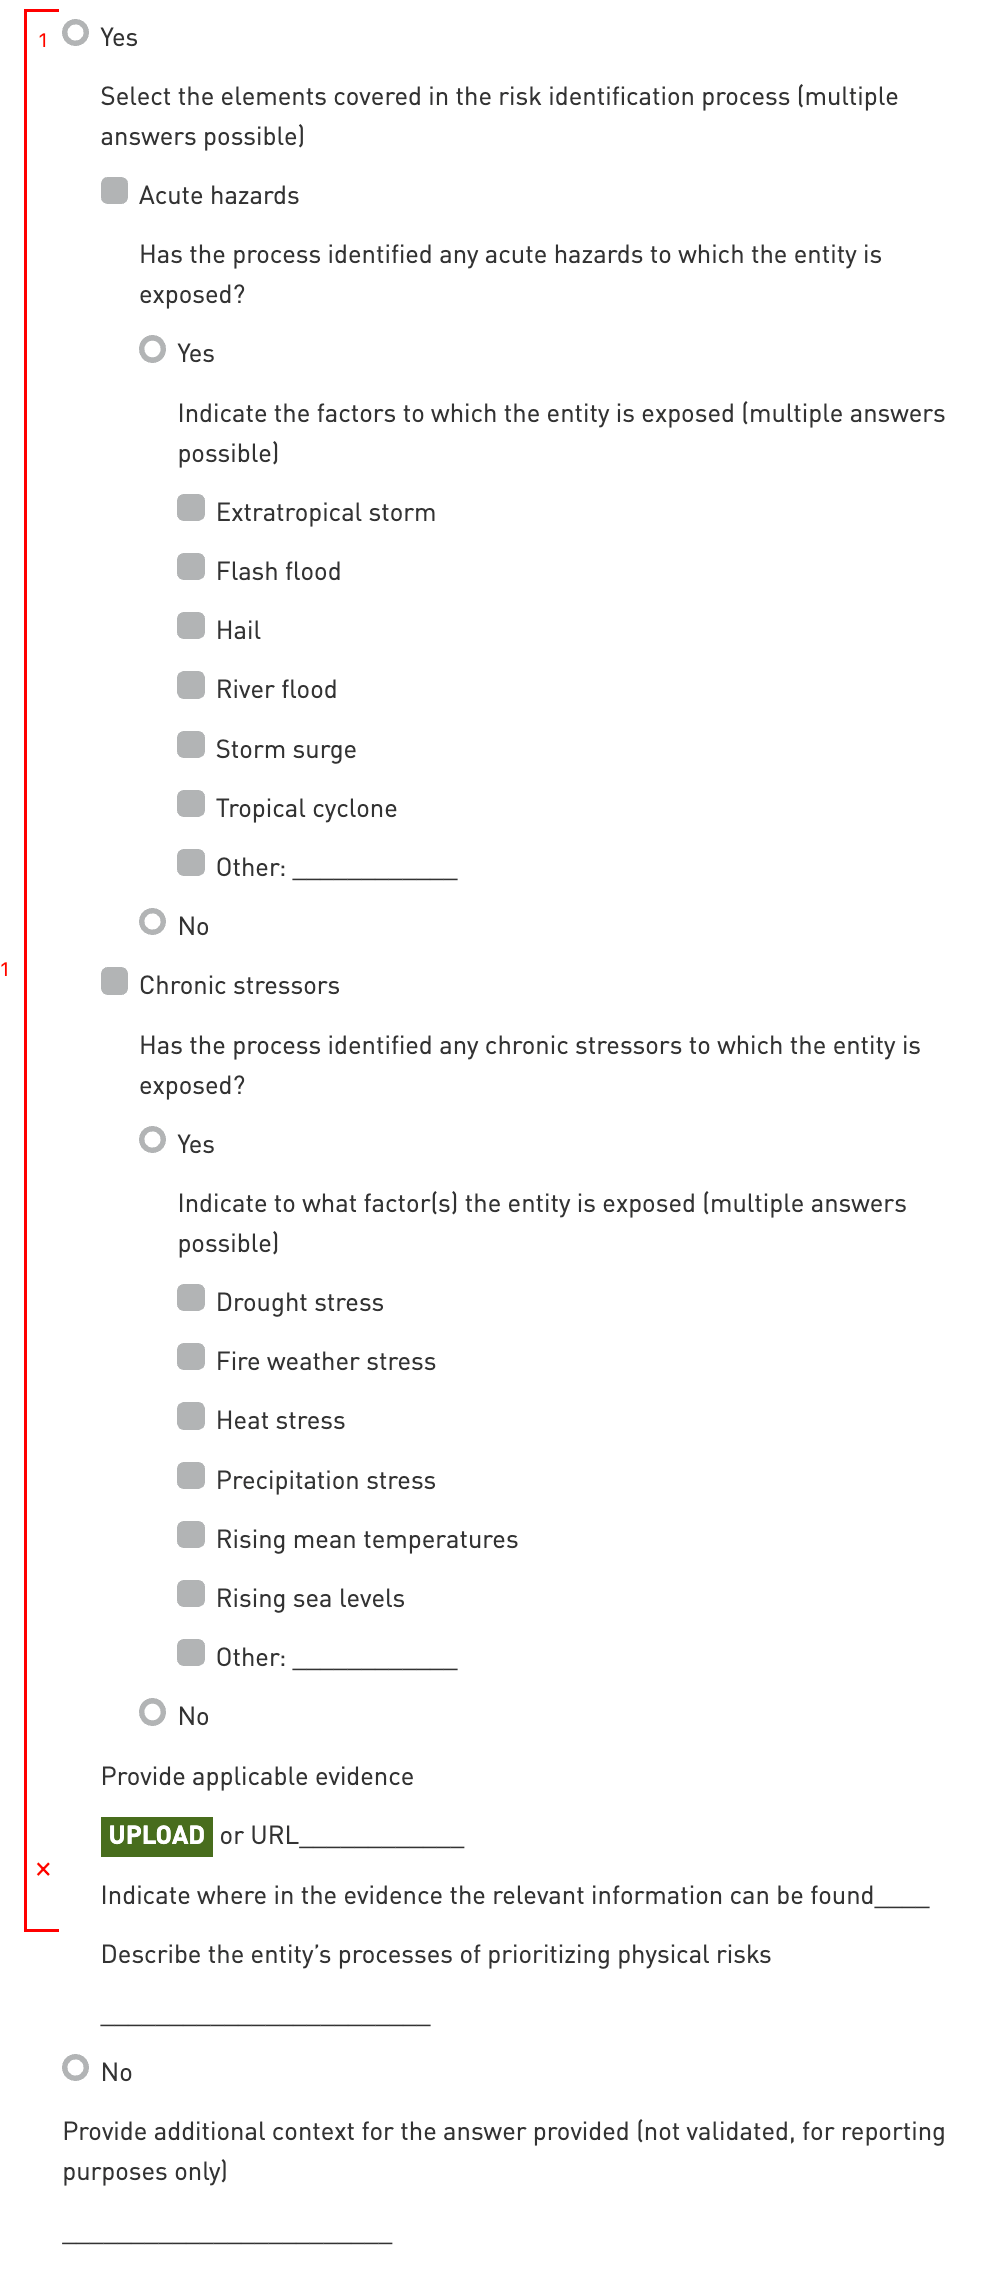Click the green UPLOAD button
Image resolution: width=1002 pixels, height=2278 pixels.
tap(157, 1836)
